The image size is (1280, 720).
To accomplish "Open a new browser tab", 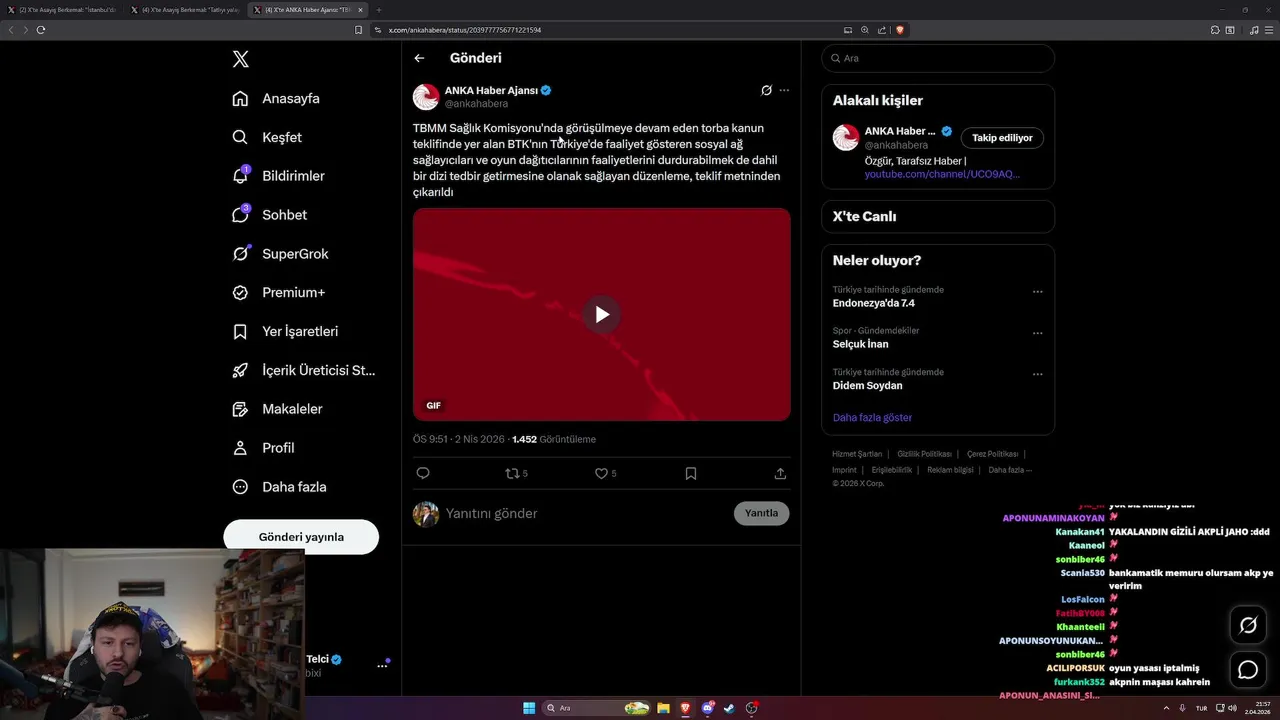I will pos(378,10).
